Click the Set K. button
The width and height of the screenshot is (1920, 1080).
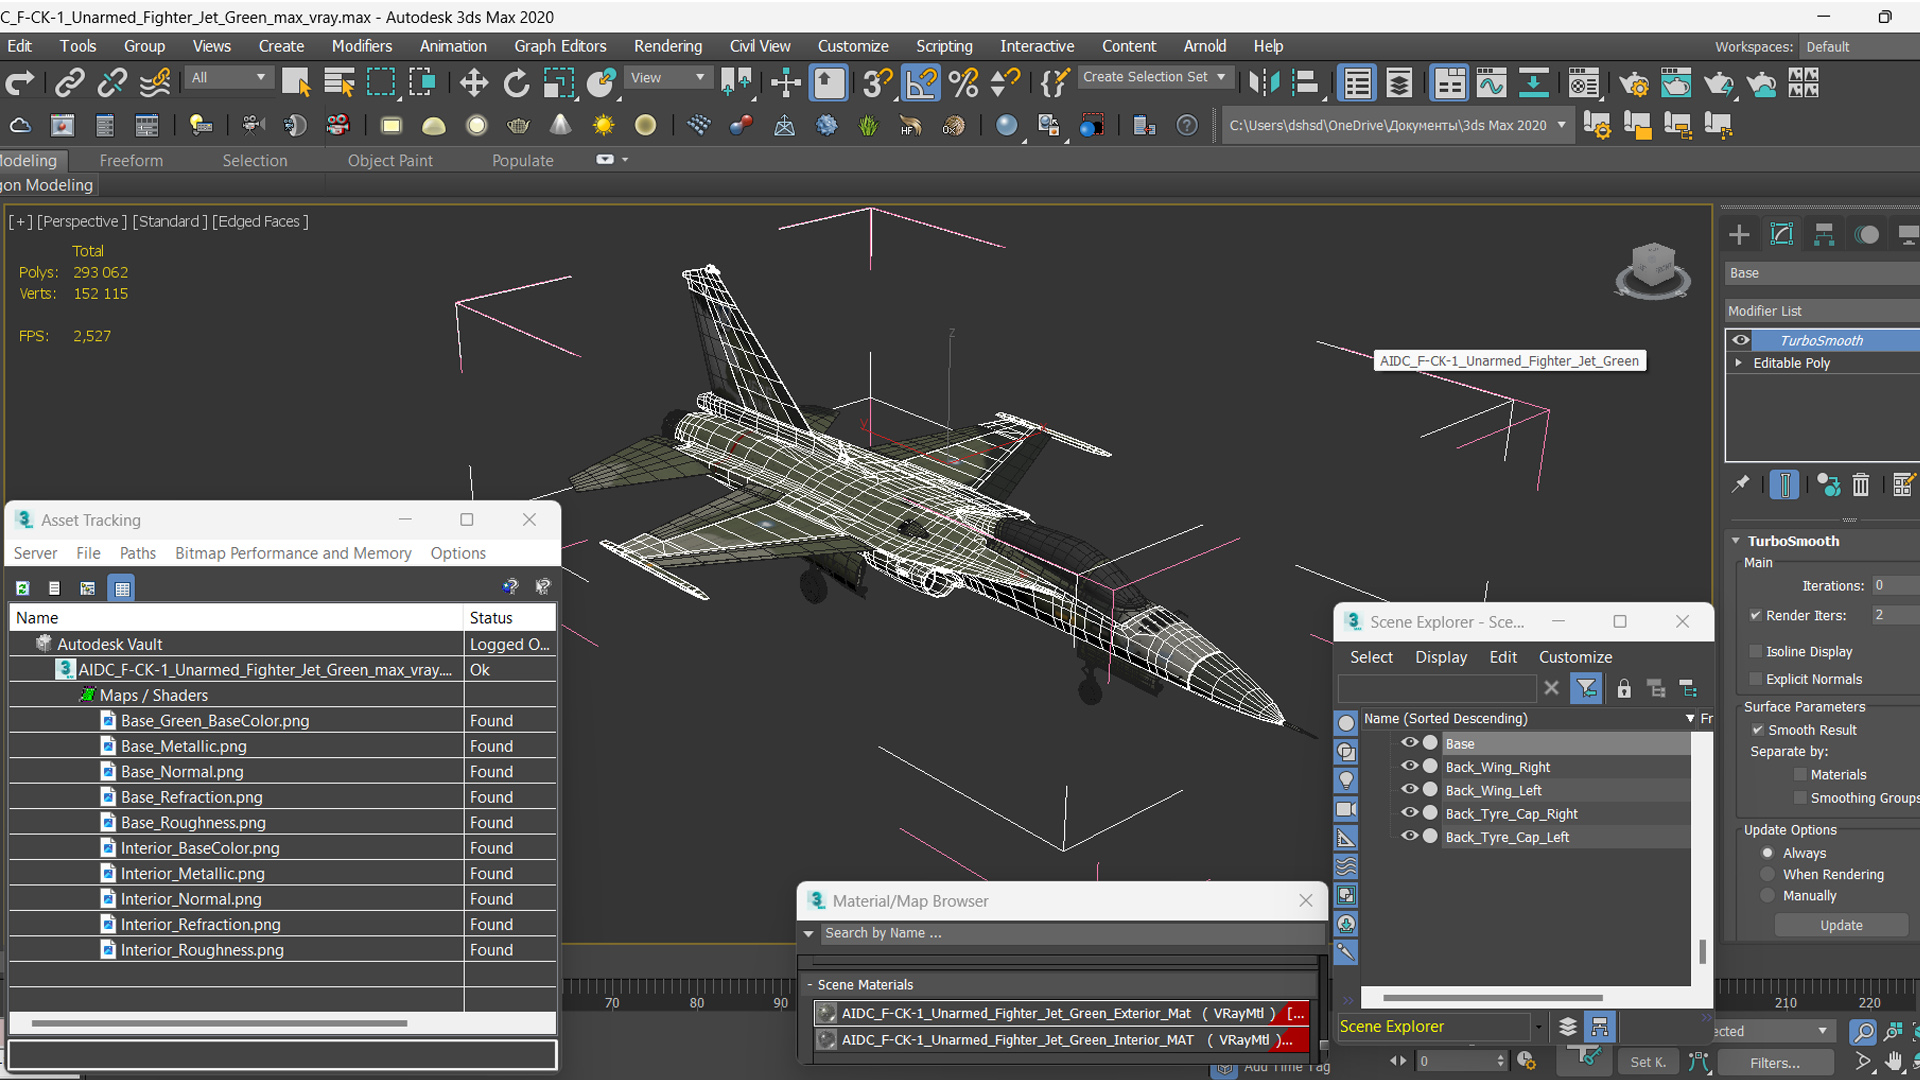click(x=1648, y=1063)
